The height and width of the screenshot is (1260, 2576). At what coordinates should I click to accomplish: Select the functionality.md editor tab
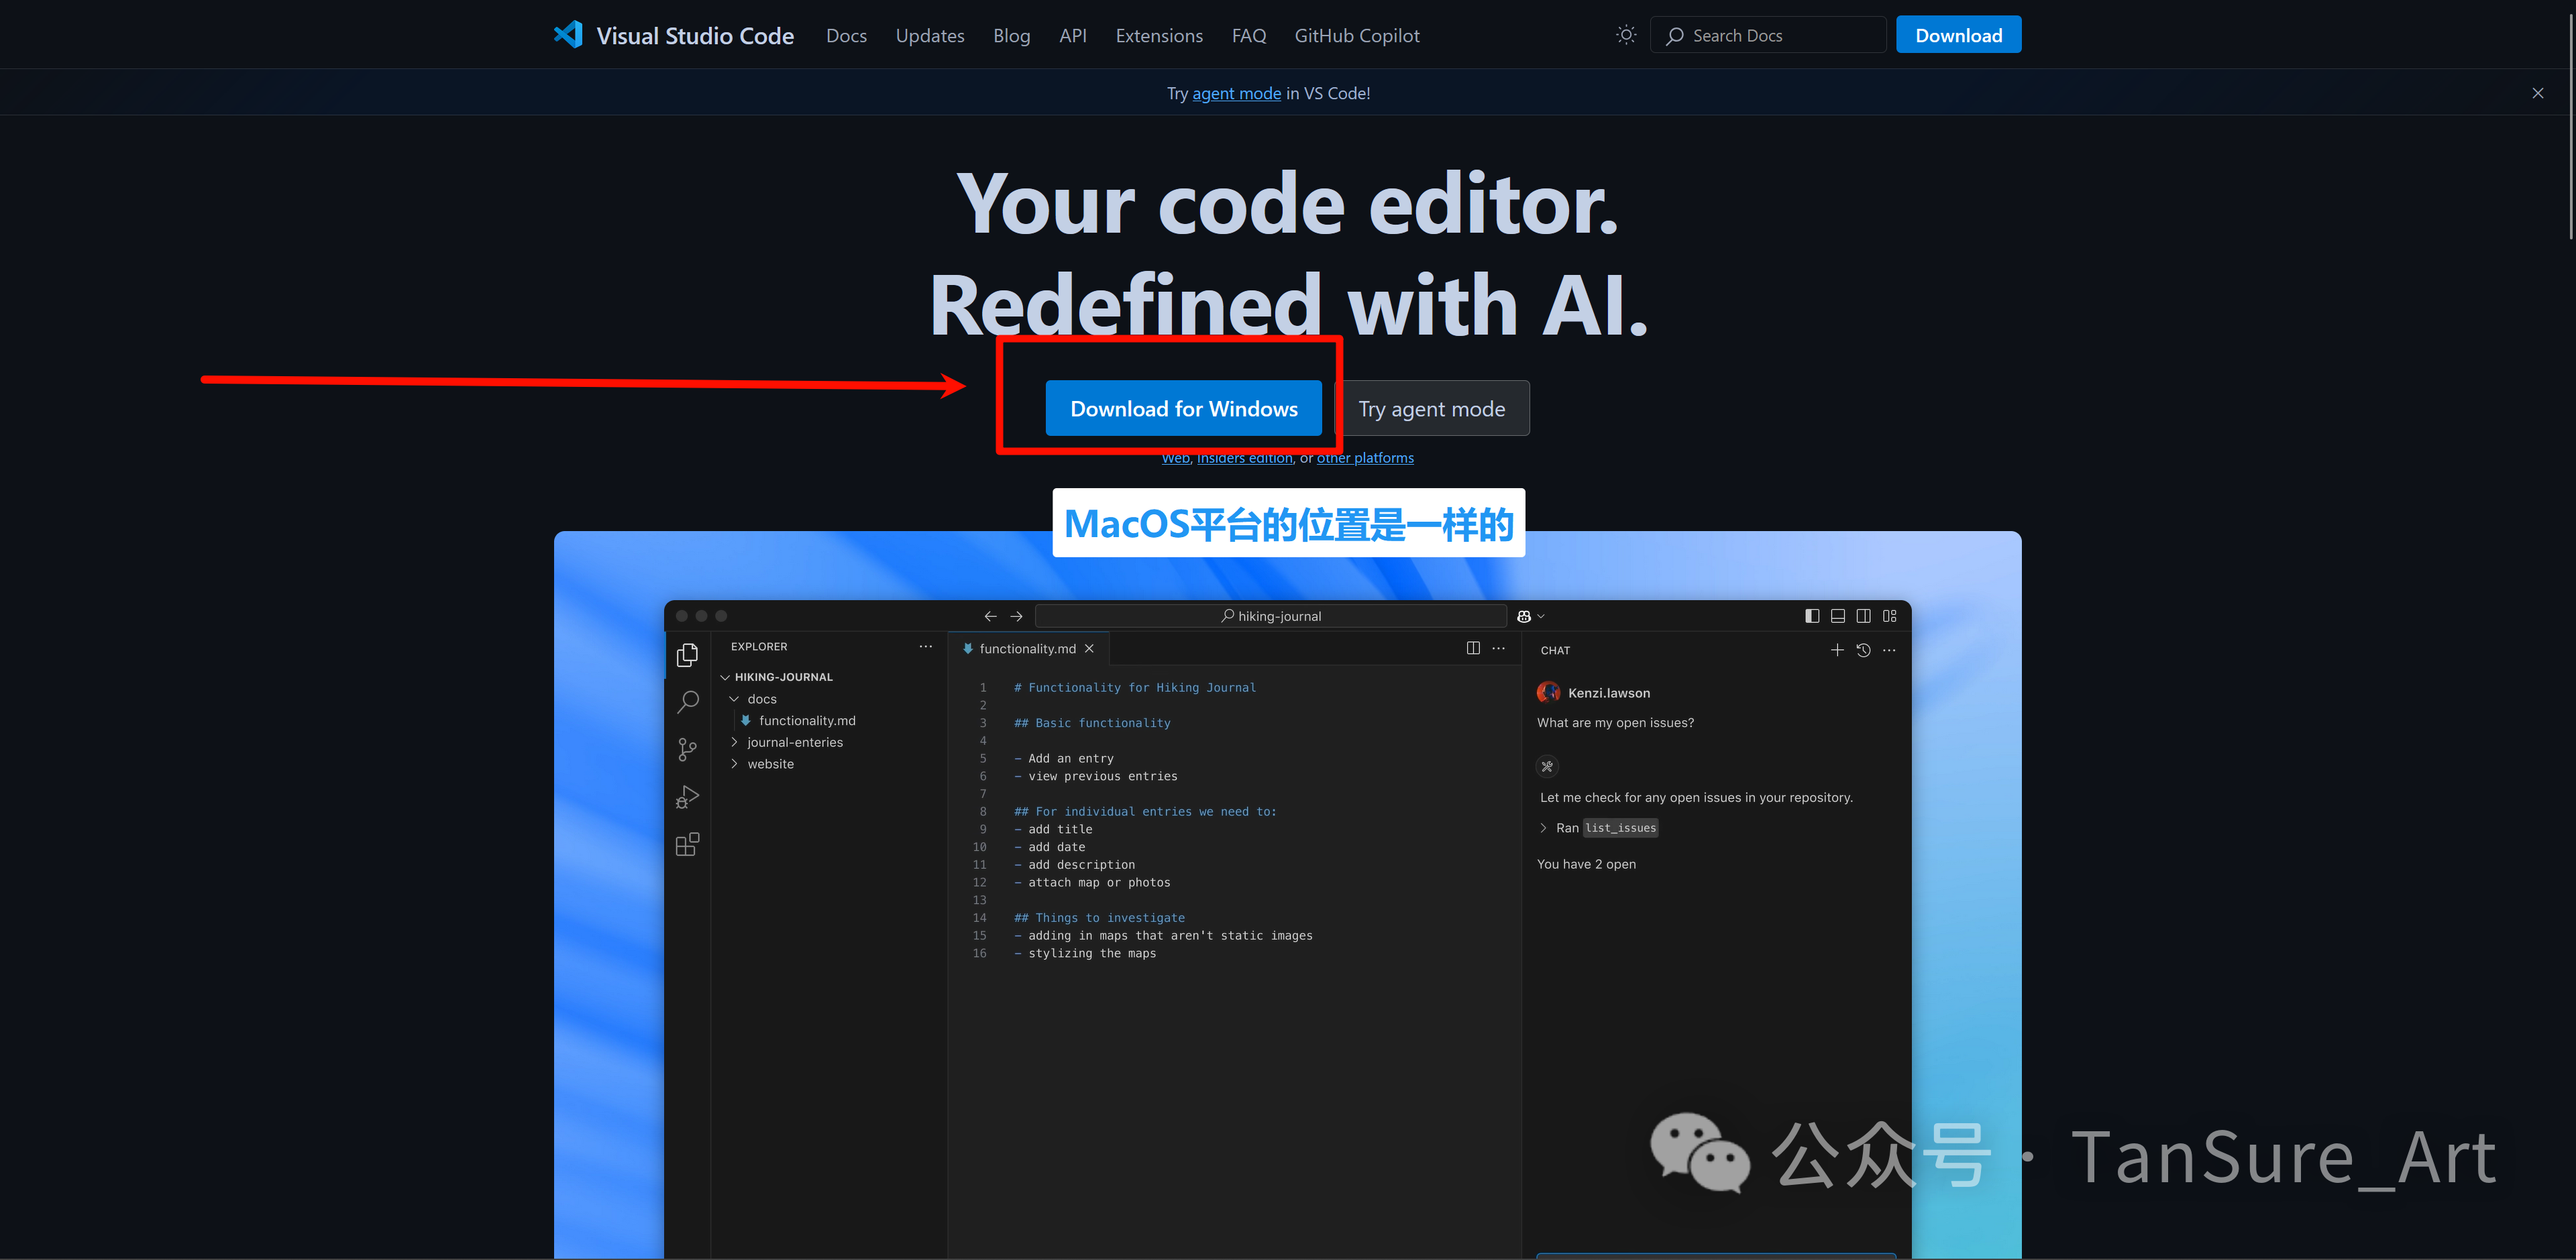[x=1027, y=649]
